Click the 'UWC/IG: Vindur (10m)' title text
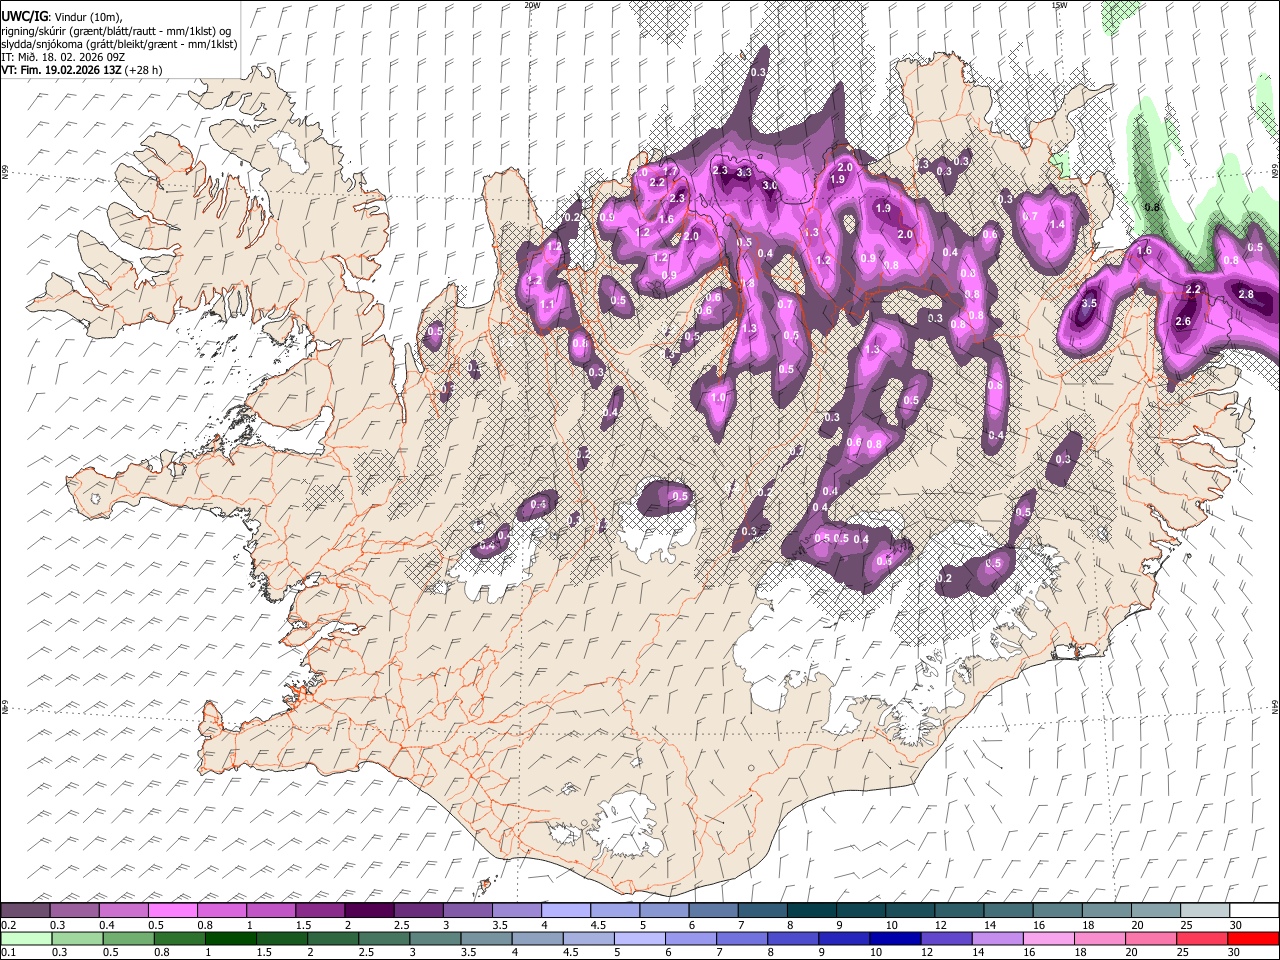The width and height of the screenshot is (1280, 960). pos(62,16)
